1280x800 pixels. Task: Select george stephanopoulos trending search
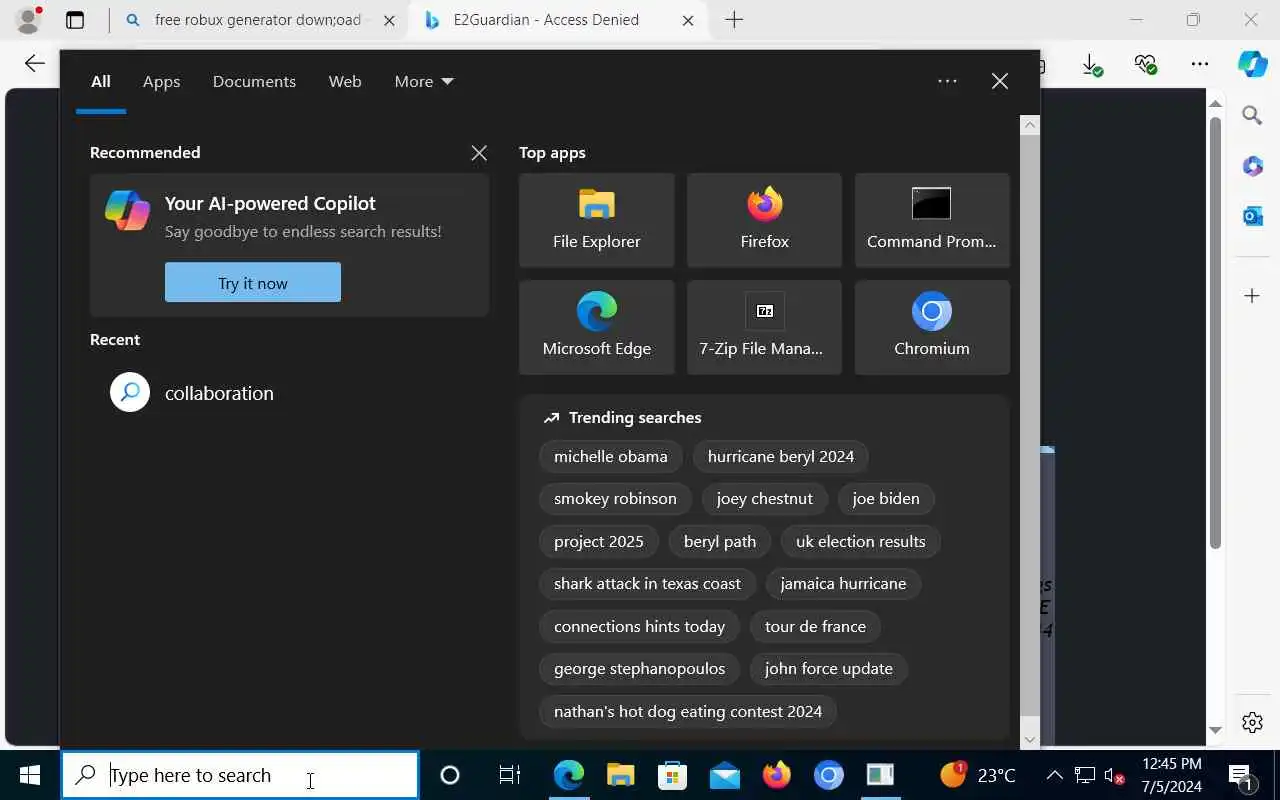[x=640, y=668]
